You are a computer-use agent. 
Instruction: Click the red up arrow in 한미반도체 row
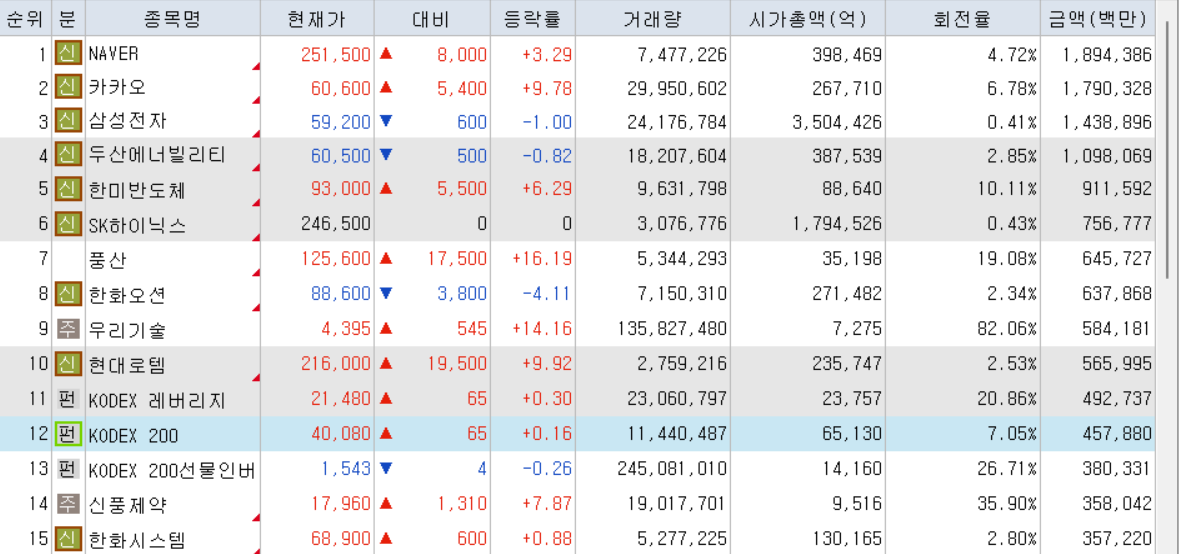(x=386, y=189)
